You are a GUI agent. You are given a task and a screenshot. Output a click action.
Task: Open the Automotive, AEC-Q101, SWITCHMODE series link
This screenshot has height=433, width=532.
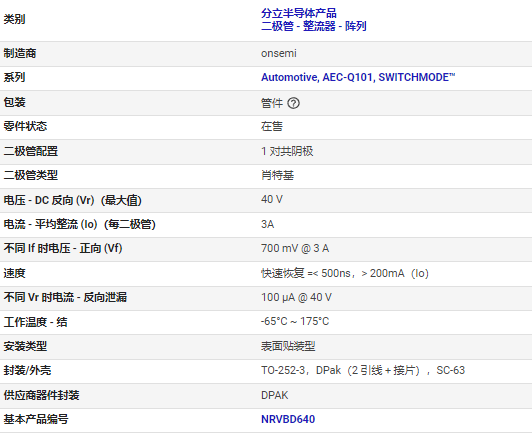coord(358,77)
